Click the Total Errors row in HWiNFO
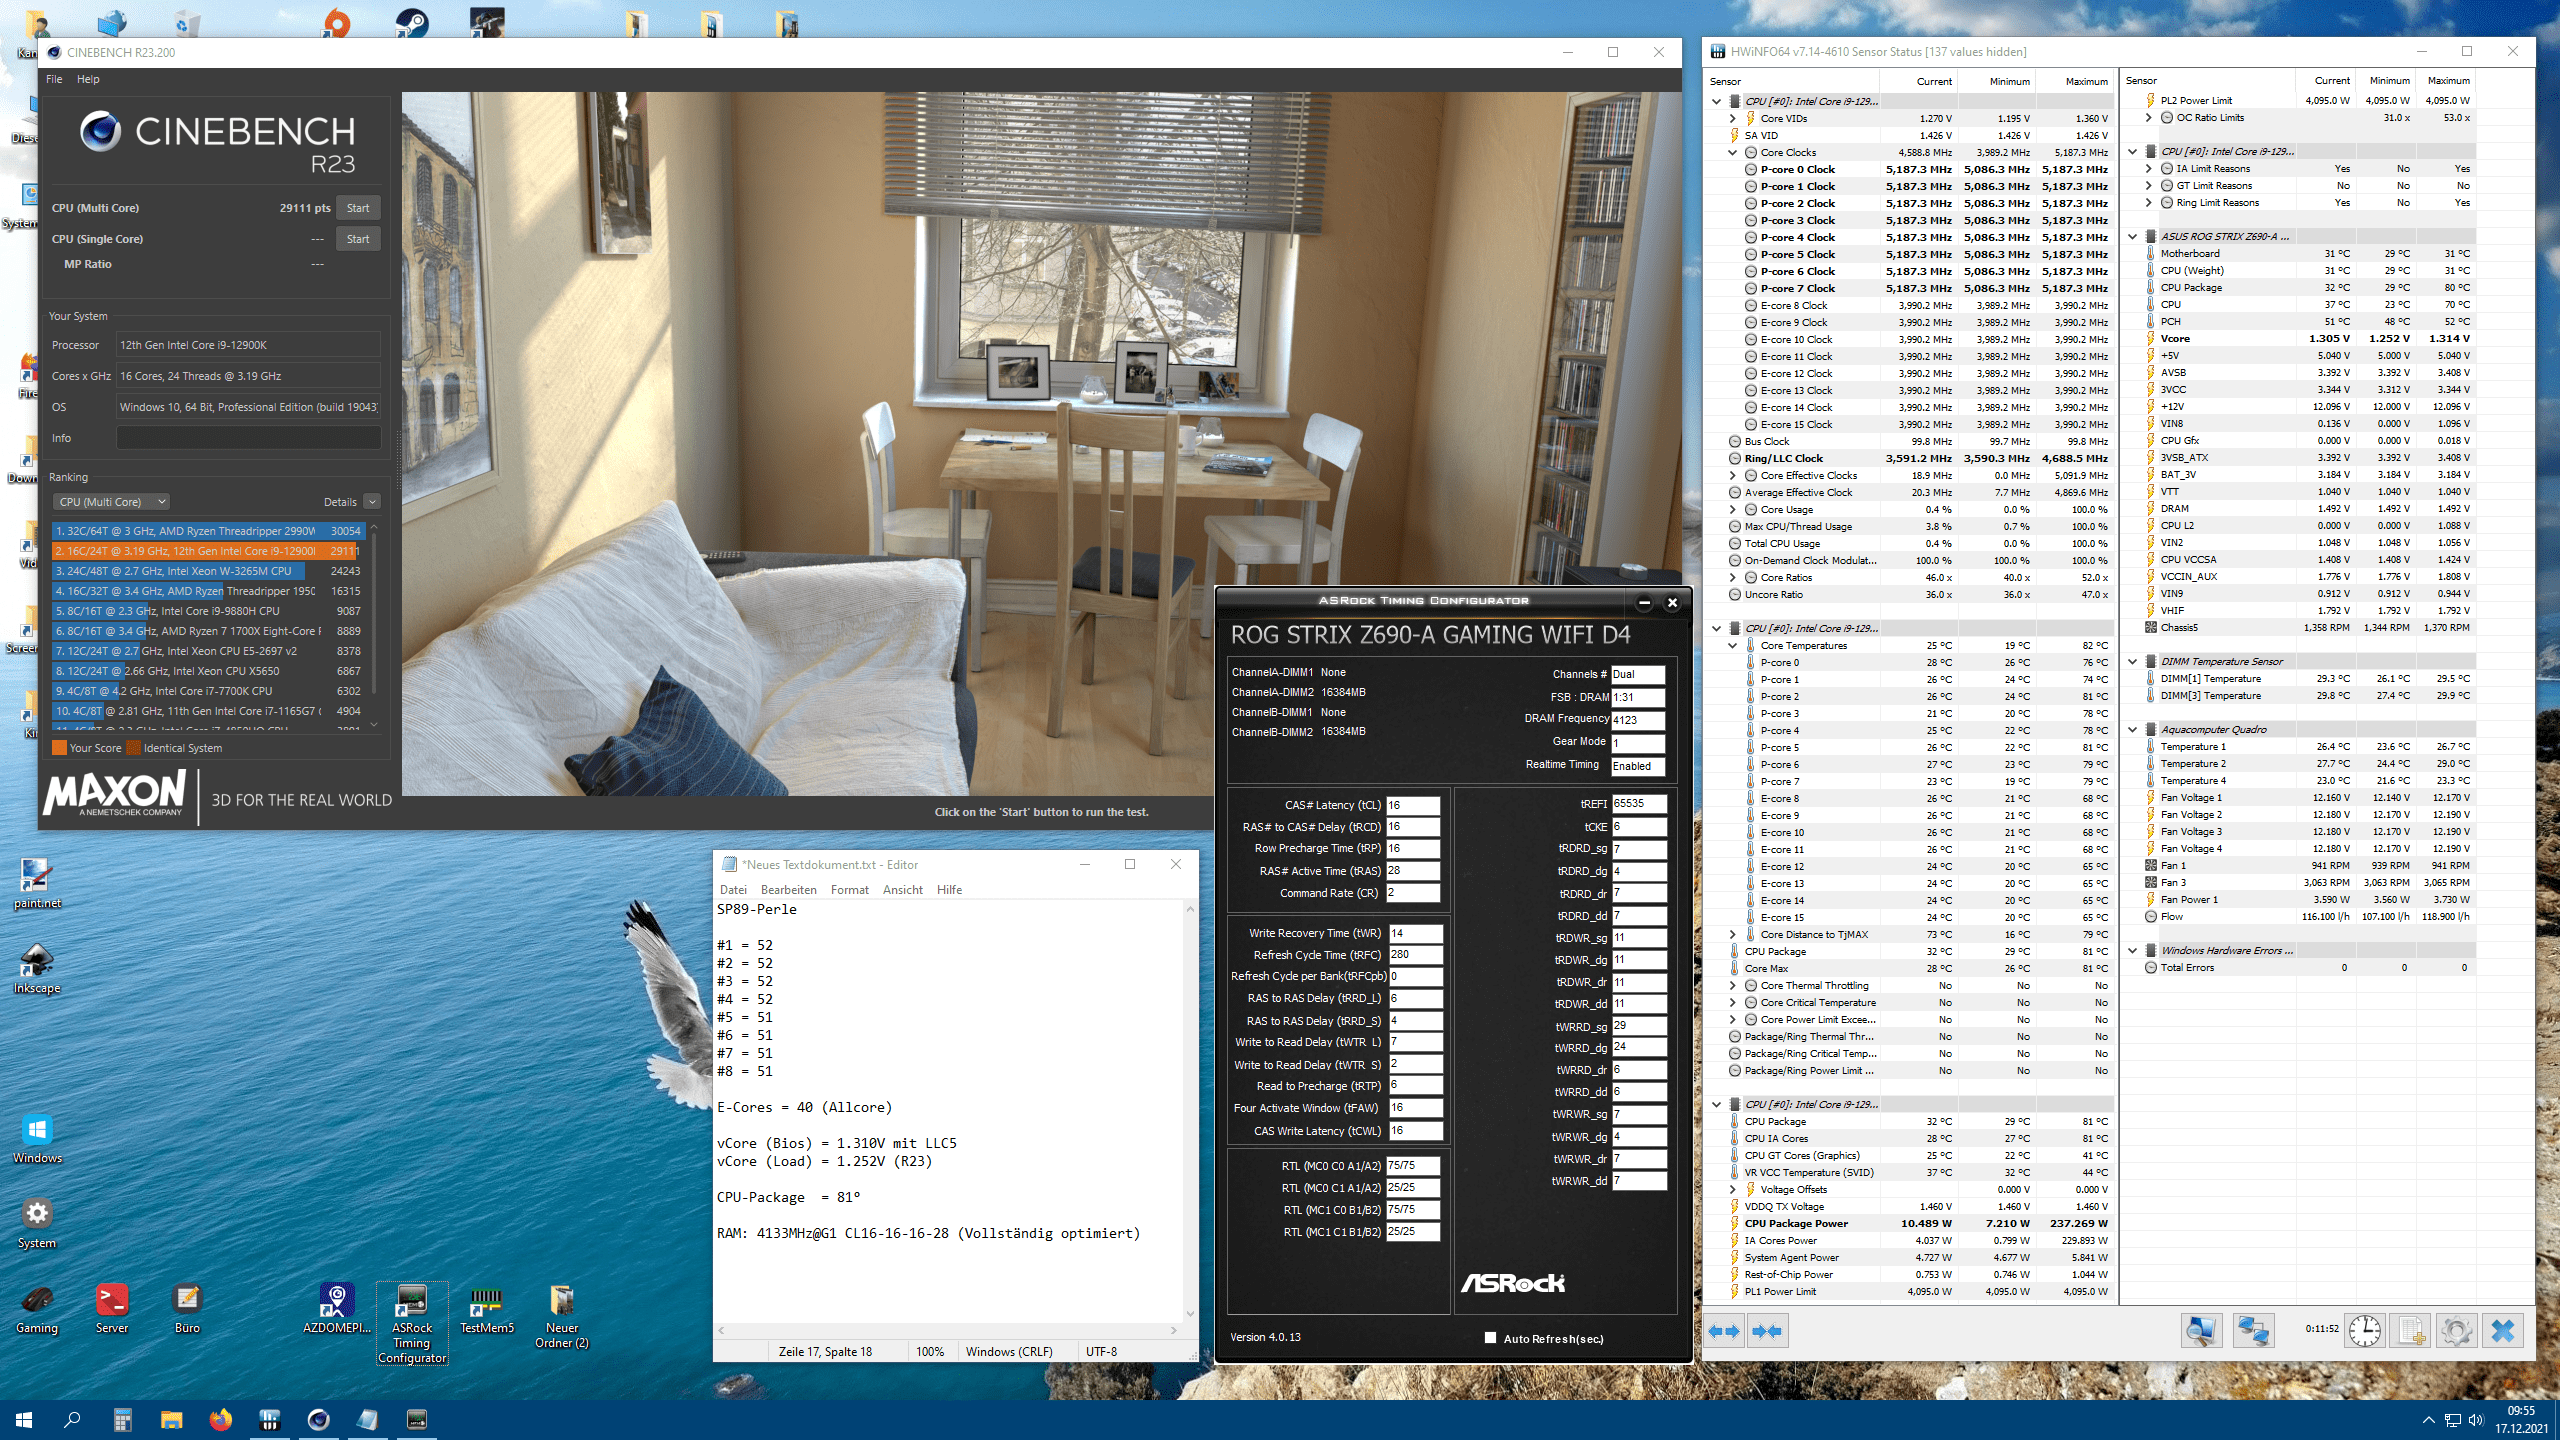This screenshot has height=1440, width=2560. pos(2308,968)
